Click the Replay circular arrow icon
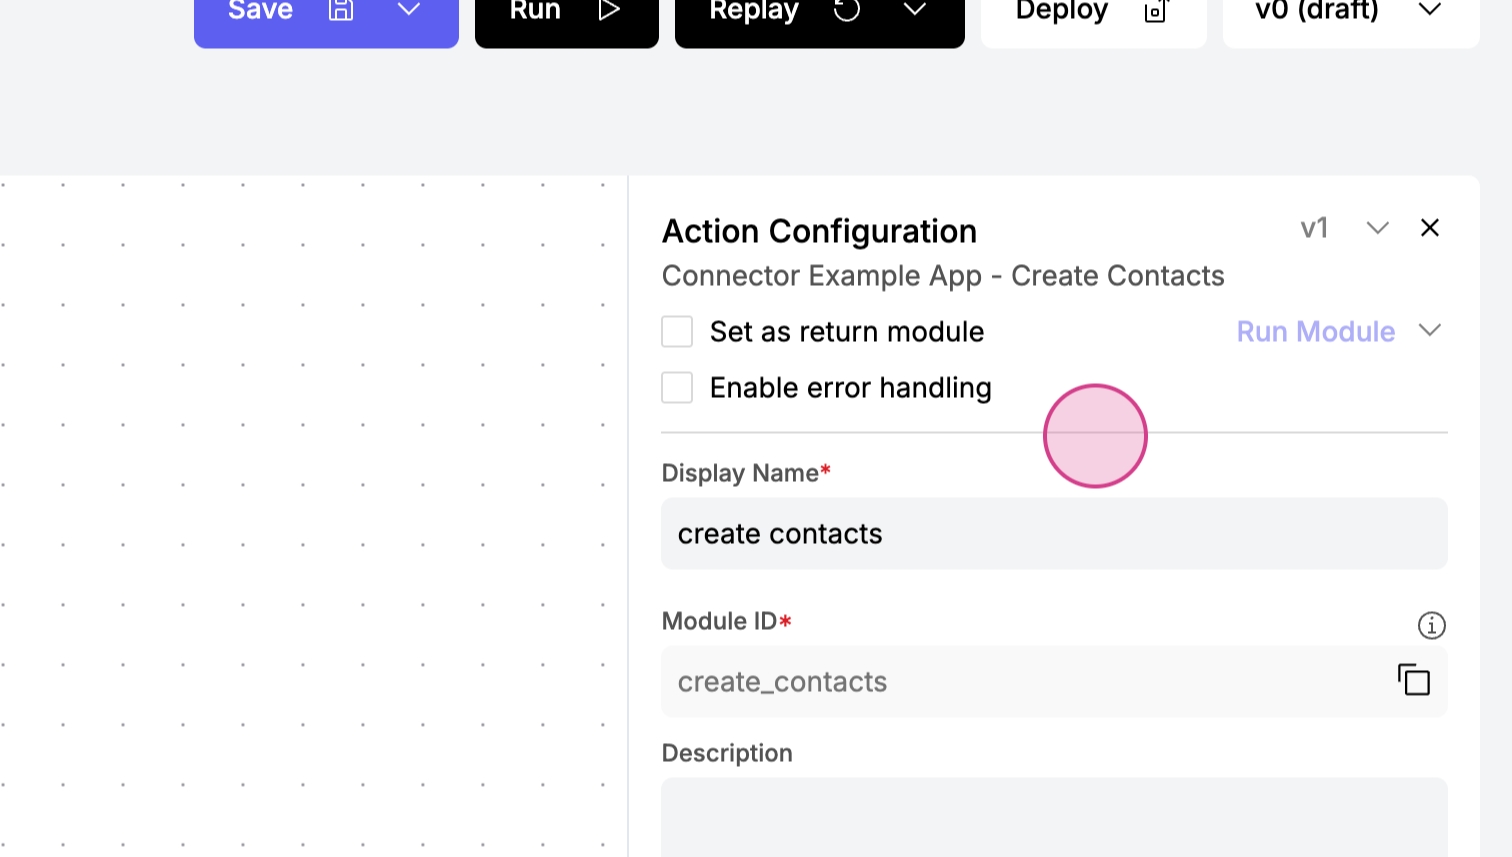The image size is (1512, 857). pos(847,10)
